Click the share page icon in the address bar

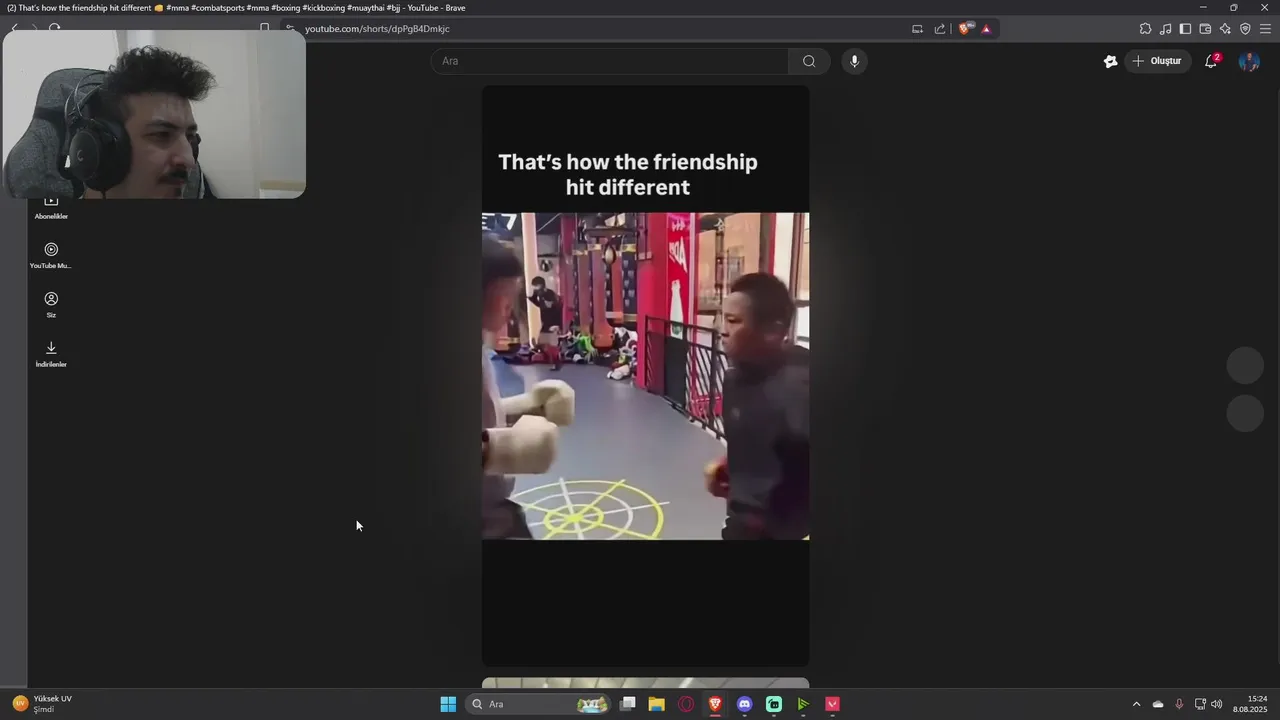pos(940,29)
